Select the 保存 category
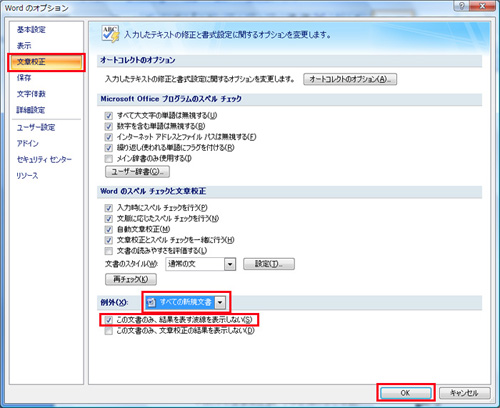Image resolution: width=500 pixels, height=408 pixels. [24, 78]
